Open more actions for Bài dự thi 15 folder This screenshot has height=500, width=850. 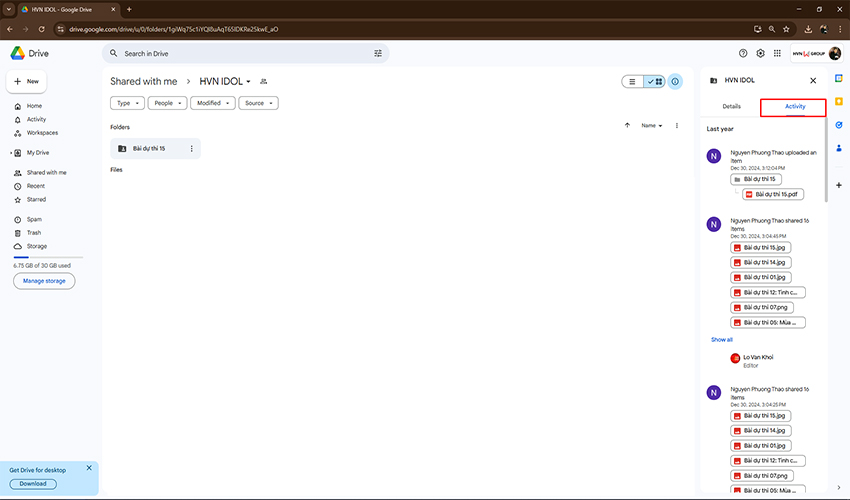pyautogui.click(x=191, y=149)
